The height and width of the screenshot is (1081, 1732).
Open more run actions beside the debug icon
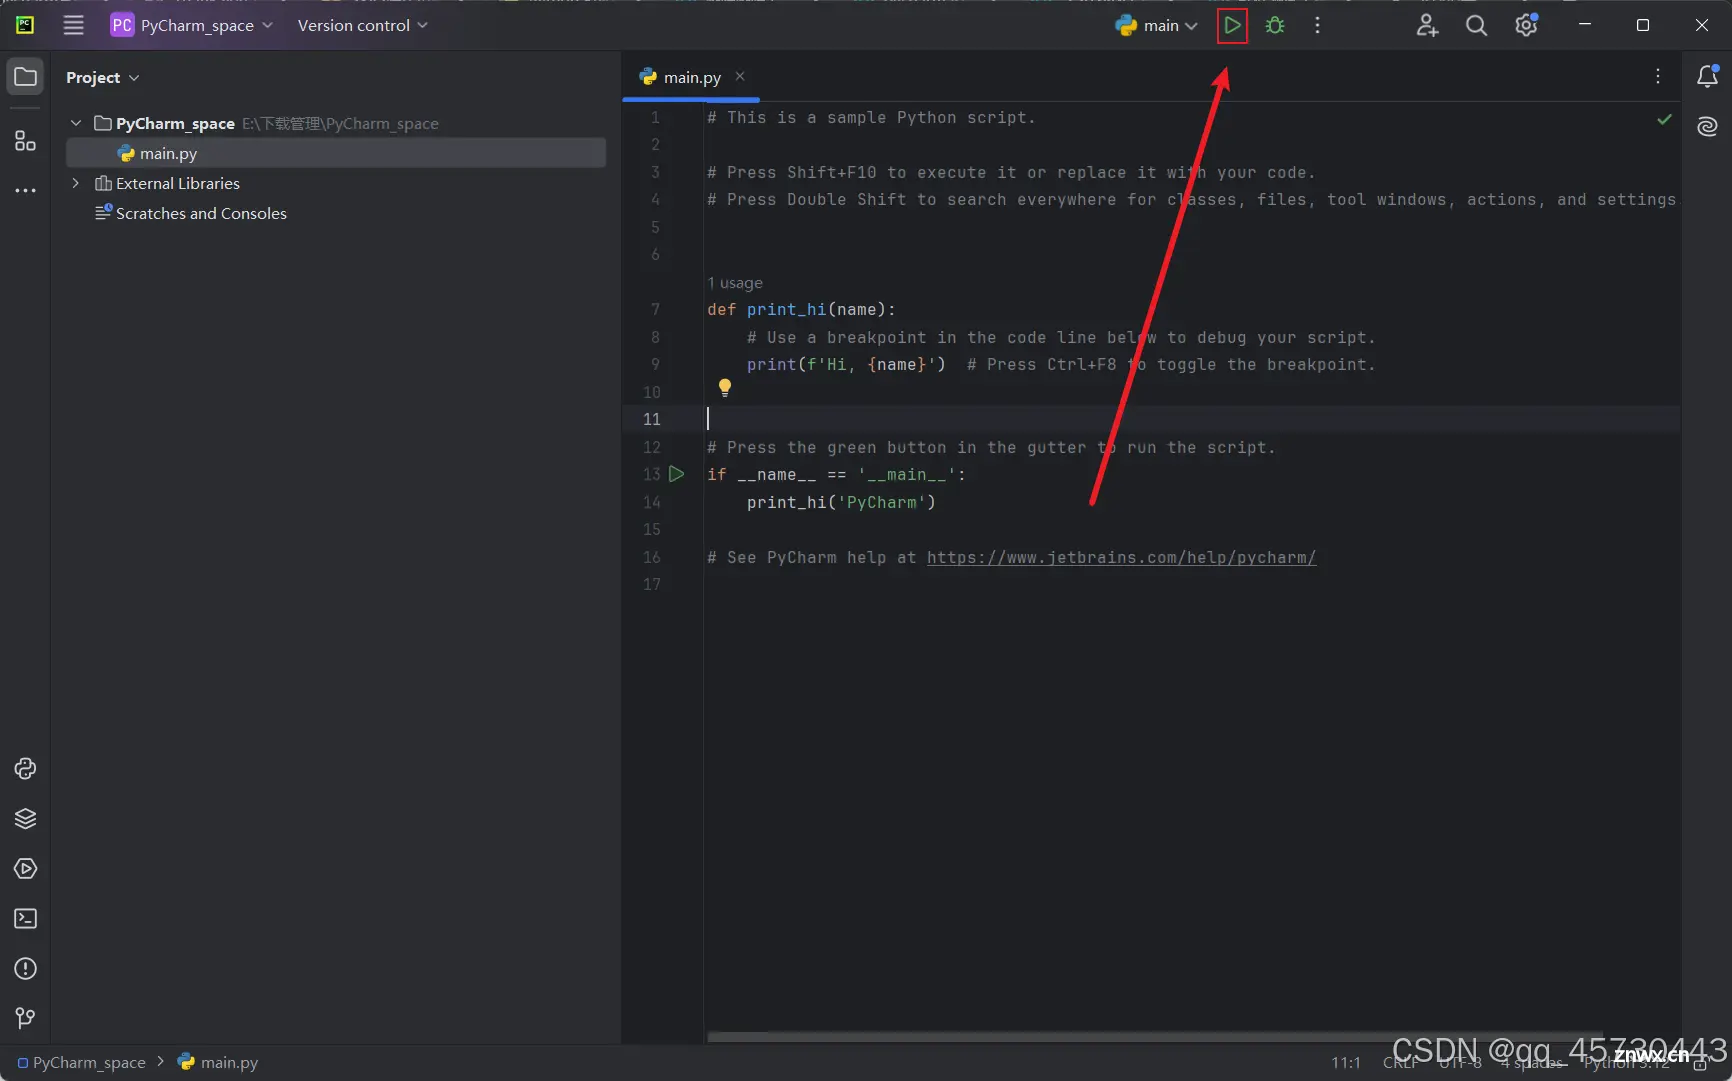(1317, 25)
